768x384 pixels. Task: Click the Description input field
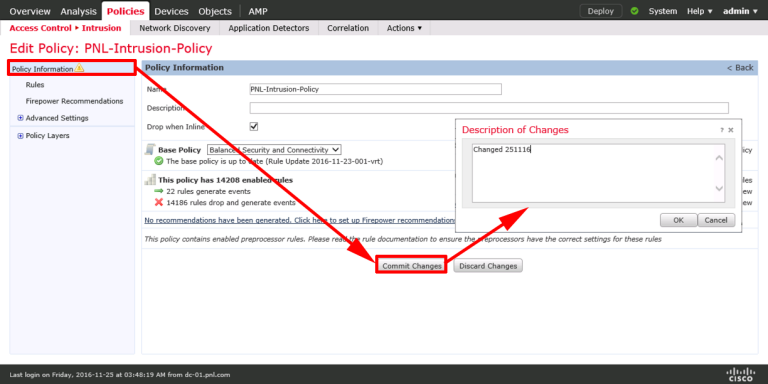pos(489,108)
